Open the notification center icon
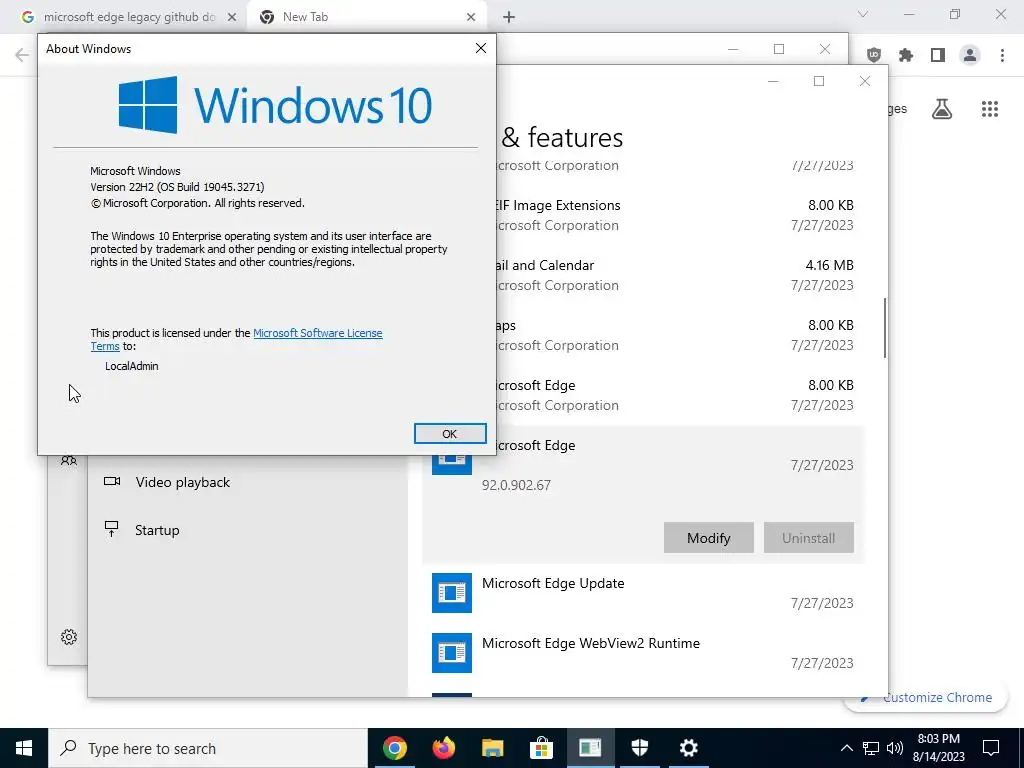Screen dimensions: 1024x768 pyautogui.click(x=991, y=748)
